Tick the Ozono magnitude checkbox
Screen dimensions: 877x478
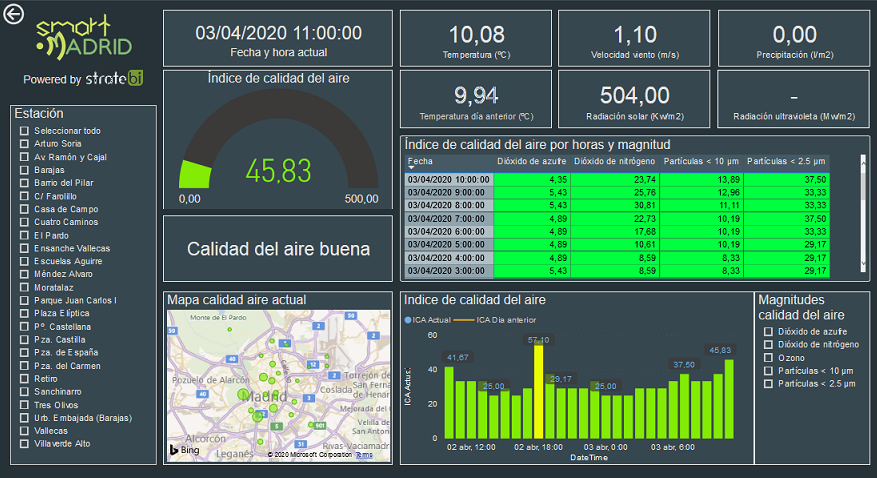pyautogui.click(x=768, y=357)
